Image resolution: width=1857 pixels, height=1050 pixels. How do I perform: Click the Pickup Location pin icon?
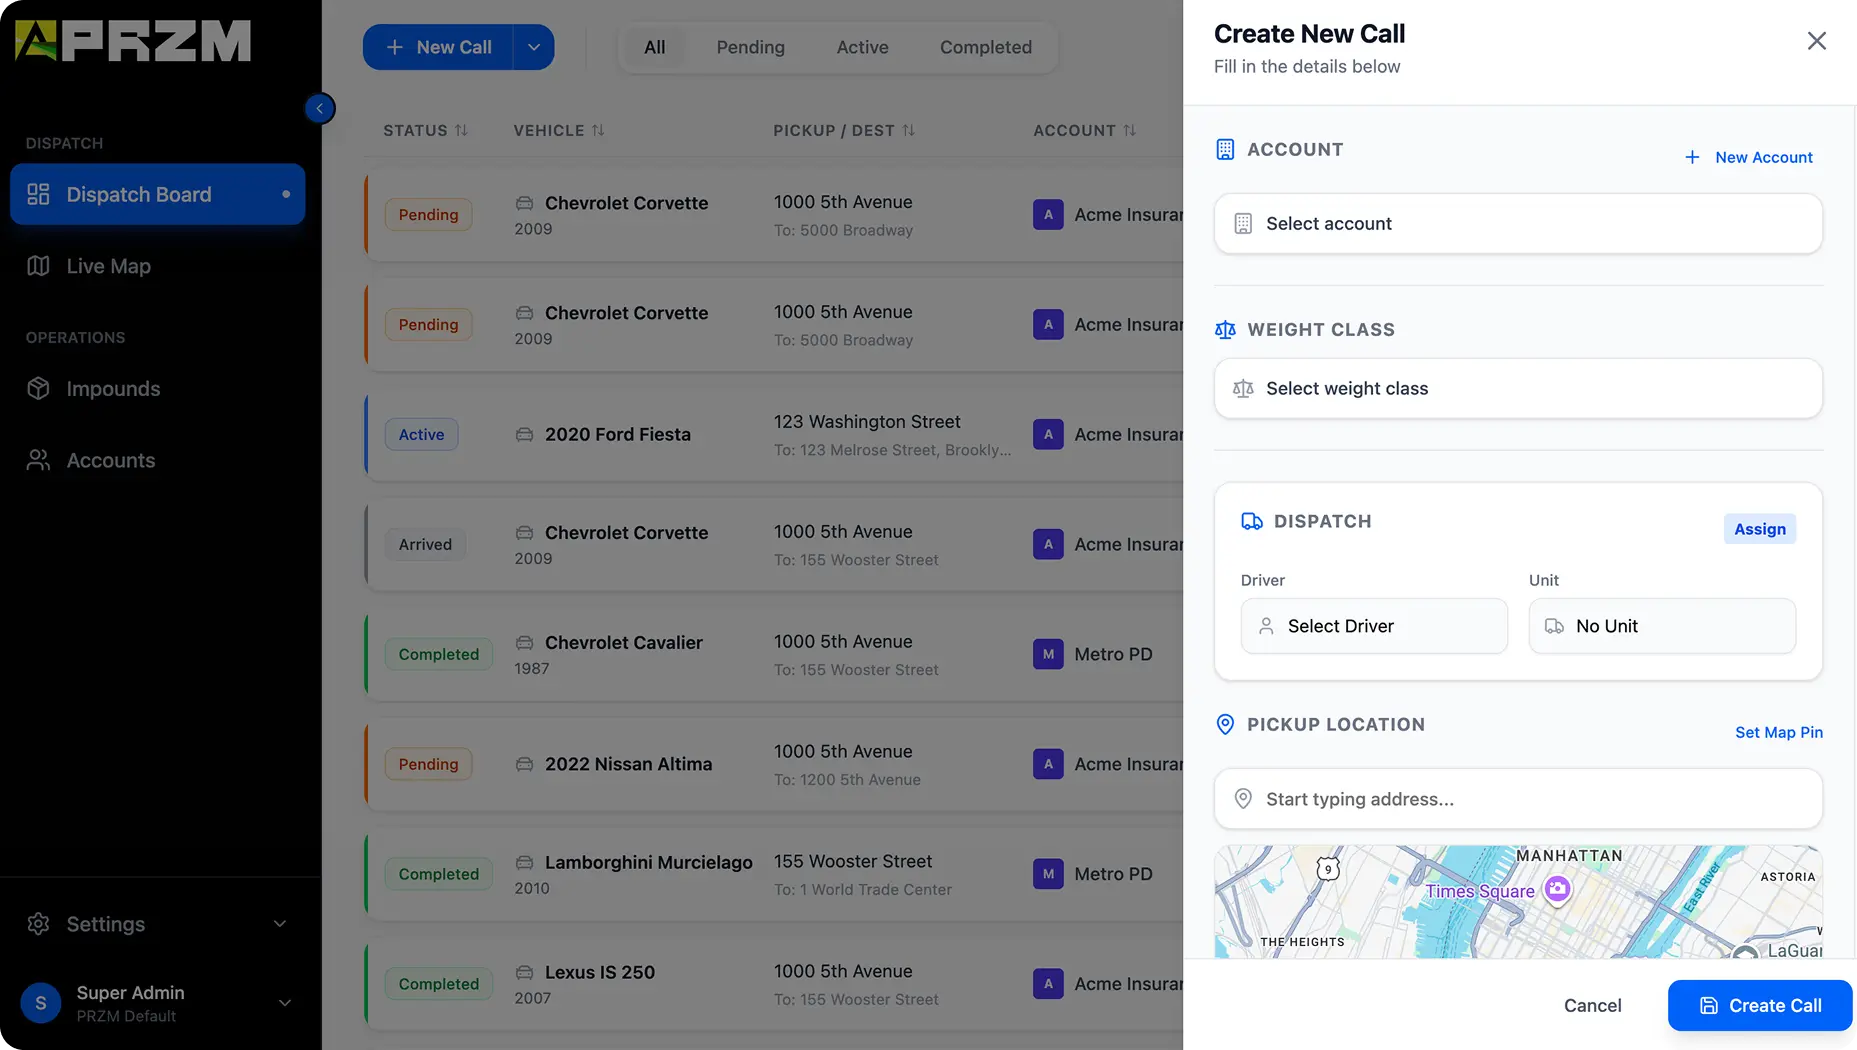(1225, 724)
